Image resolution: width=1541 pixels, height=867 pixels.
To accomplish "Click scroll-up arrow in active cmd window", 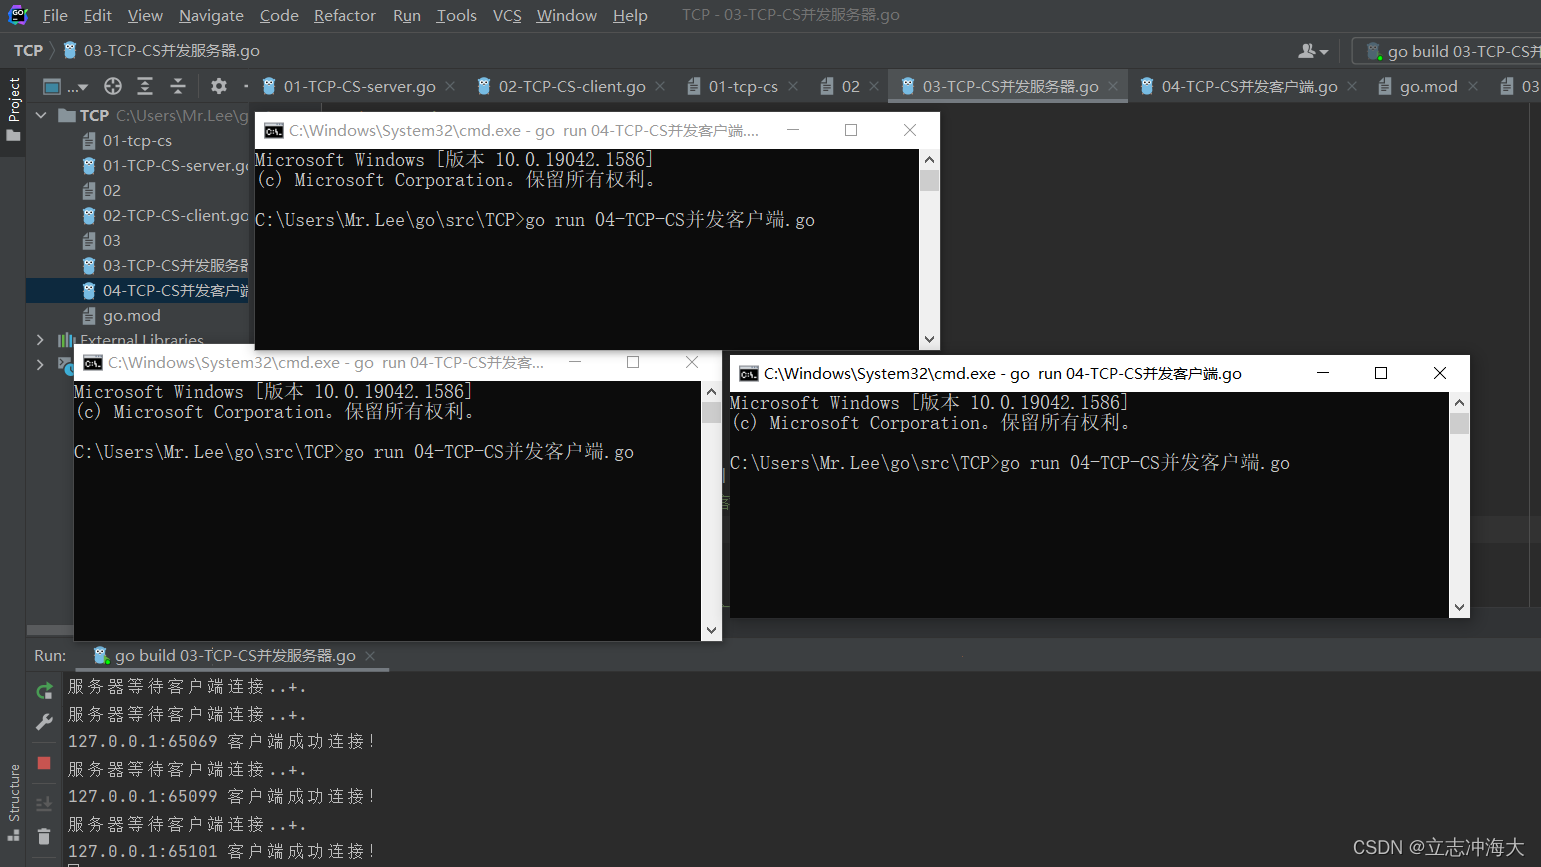I will (1459, 402).
